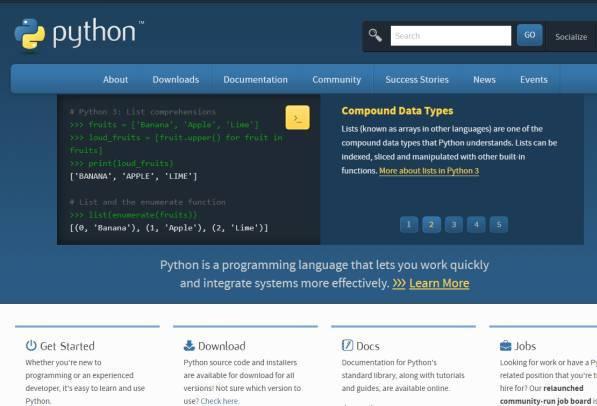The width and height of the screenshot is (597, 406).
Task: Click the Learn More link
Action: 439,283
